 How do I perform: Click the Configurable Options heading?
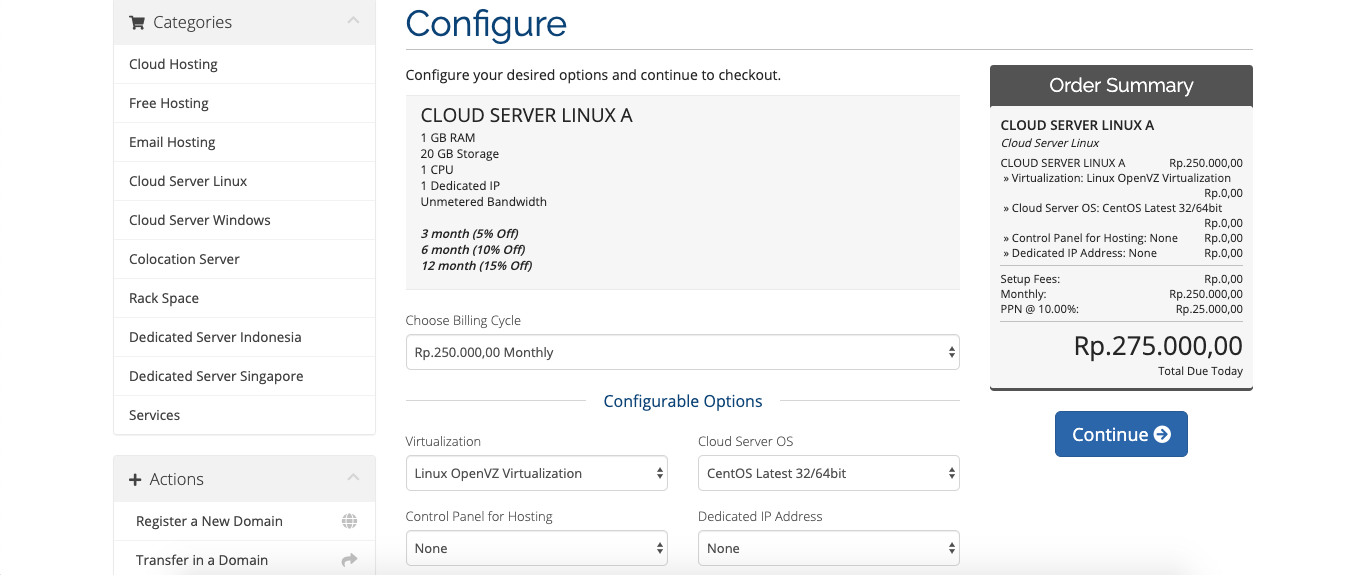683,401
